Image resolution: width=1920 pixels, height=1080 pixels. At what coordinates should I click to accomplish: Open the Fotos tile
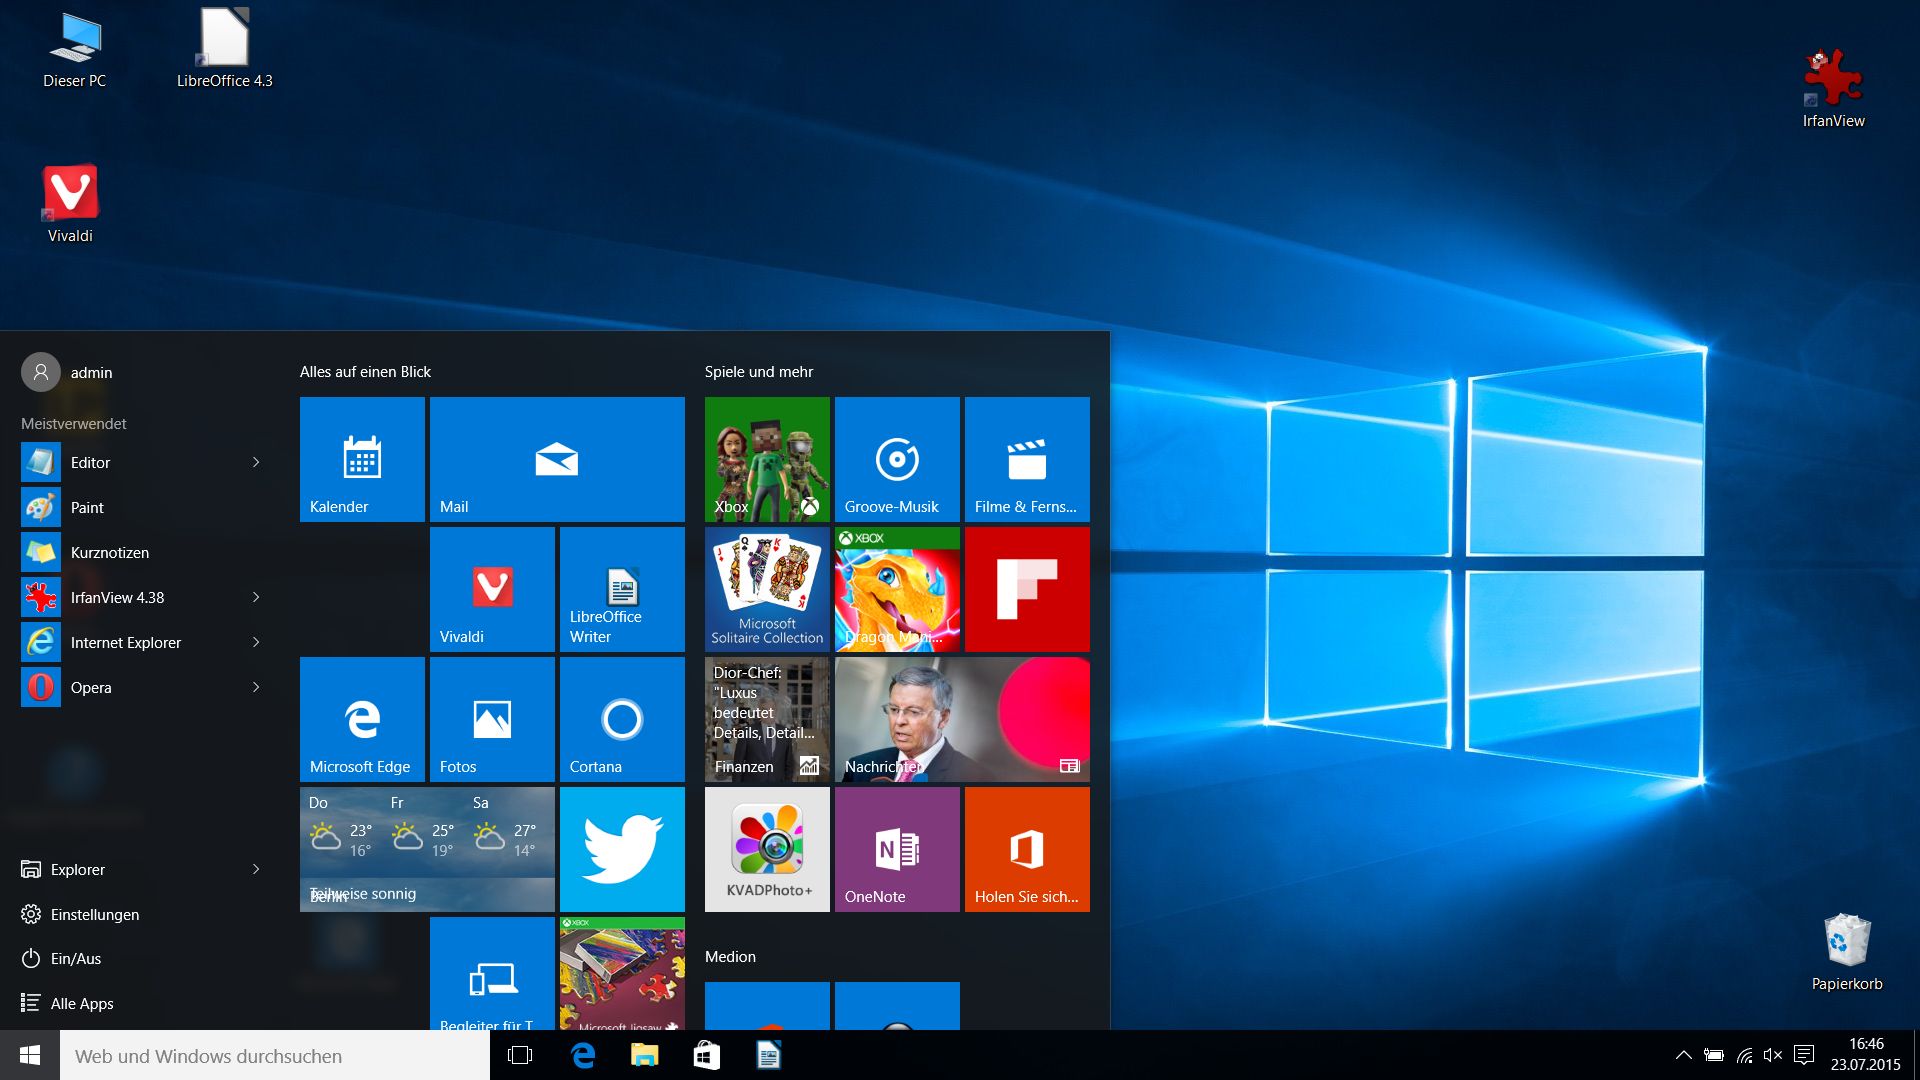492,719
